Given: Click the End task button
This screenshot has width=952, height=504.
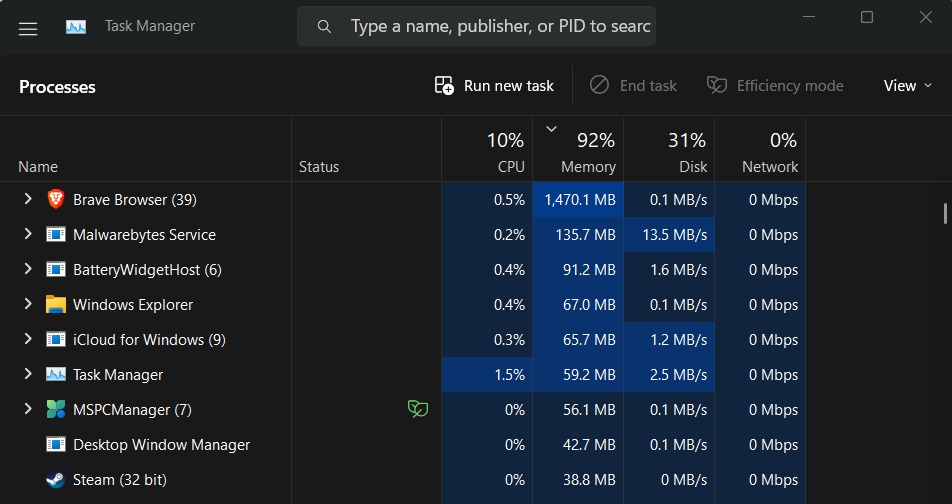Looking at the screenshot, I should click(633, 86).
